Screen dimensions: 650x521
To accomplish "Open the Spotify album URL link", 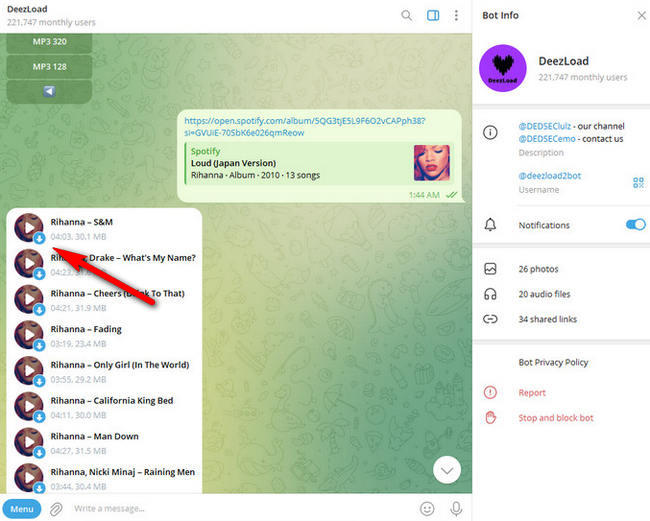I will coord(305,126).
